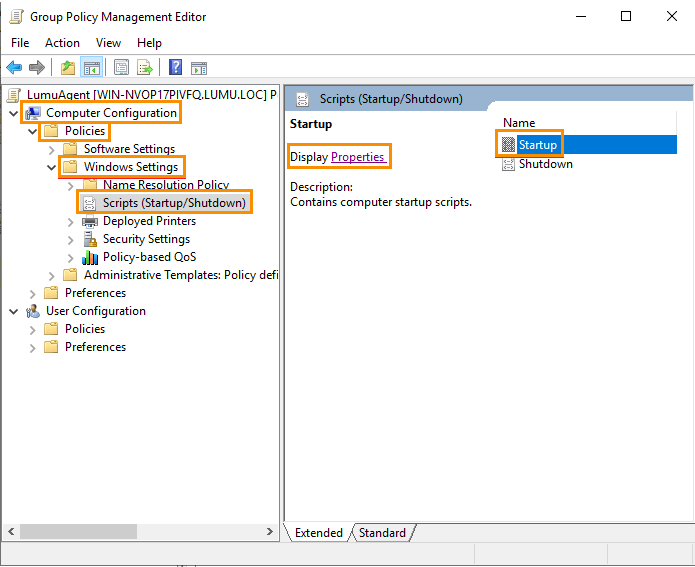Maximize the Group Policy Management Editor window
The image size is (695, 567).
click(626, 16)
